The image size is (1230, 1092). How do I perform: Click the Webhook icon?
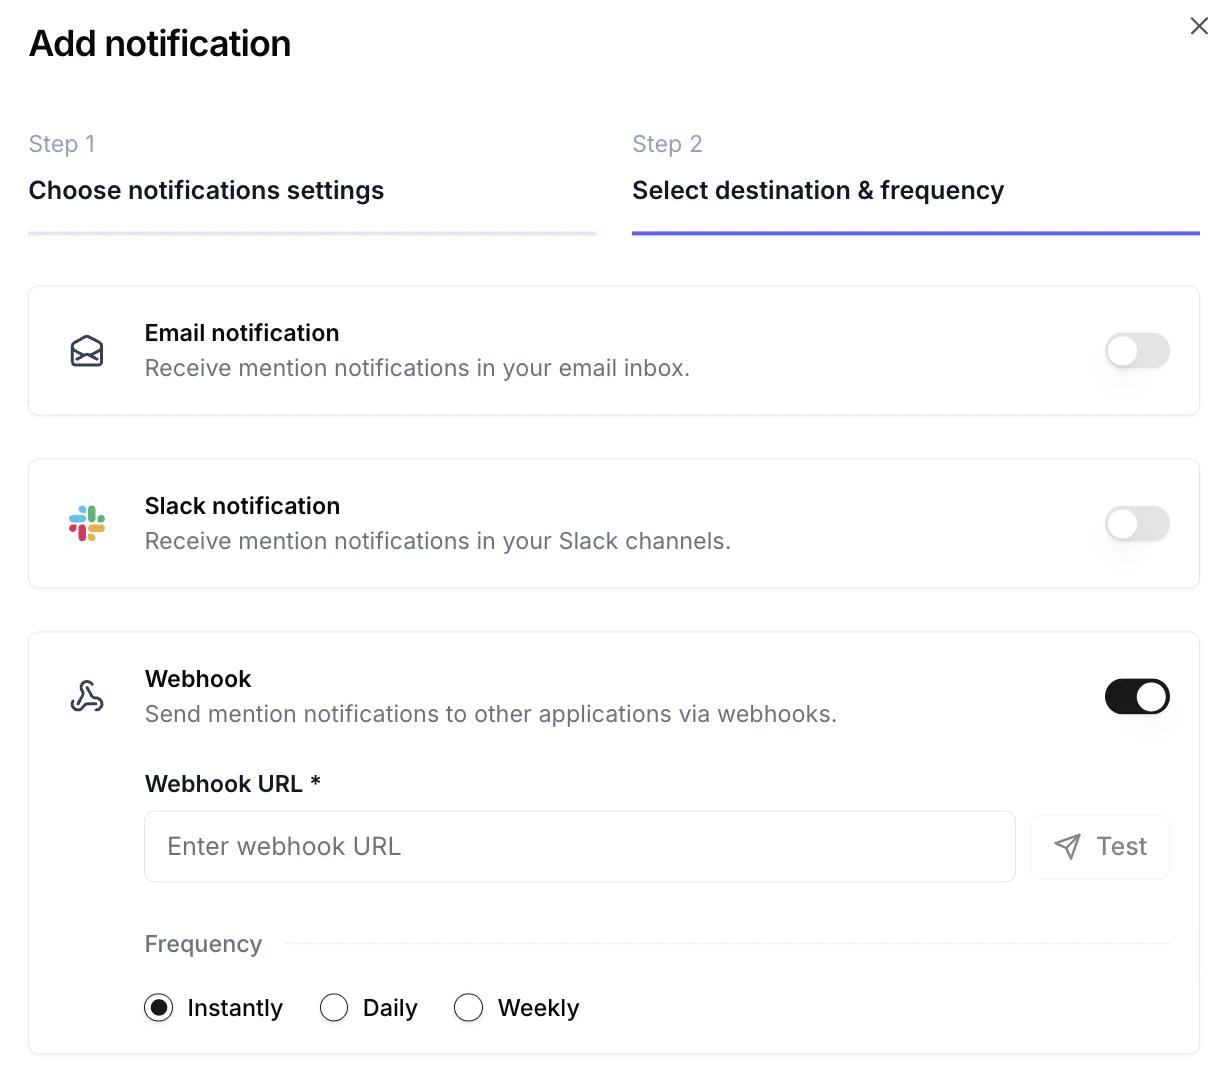point(87,697)
